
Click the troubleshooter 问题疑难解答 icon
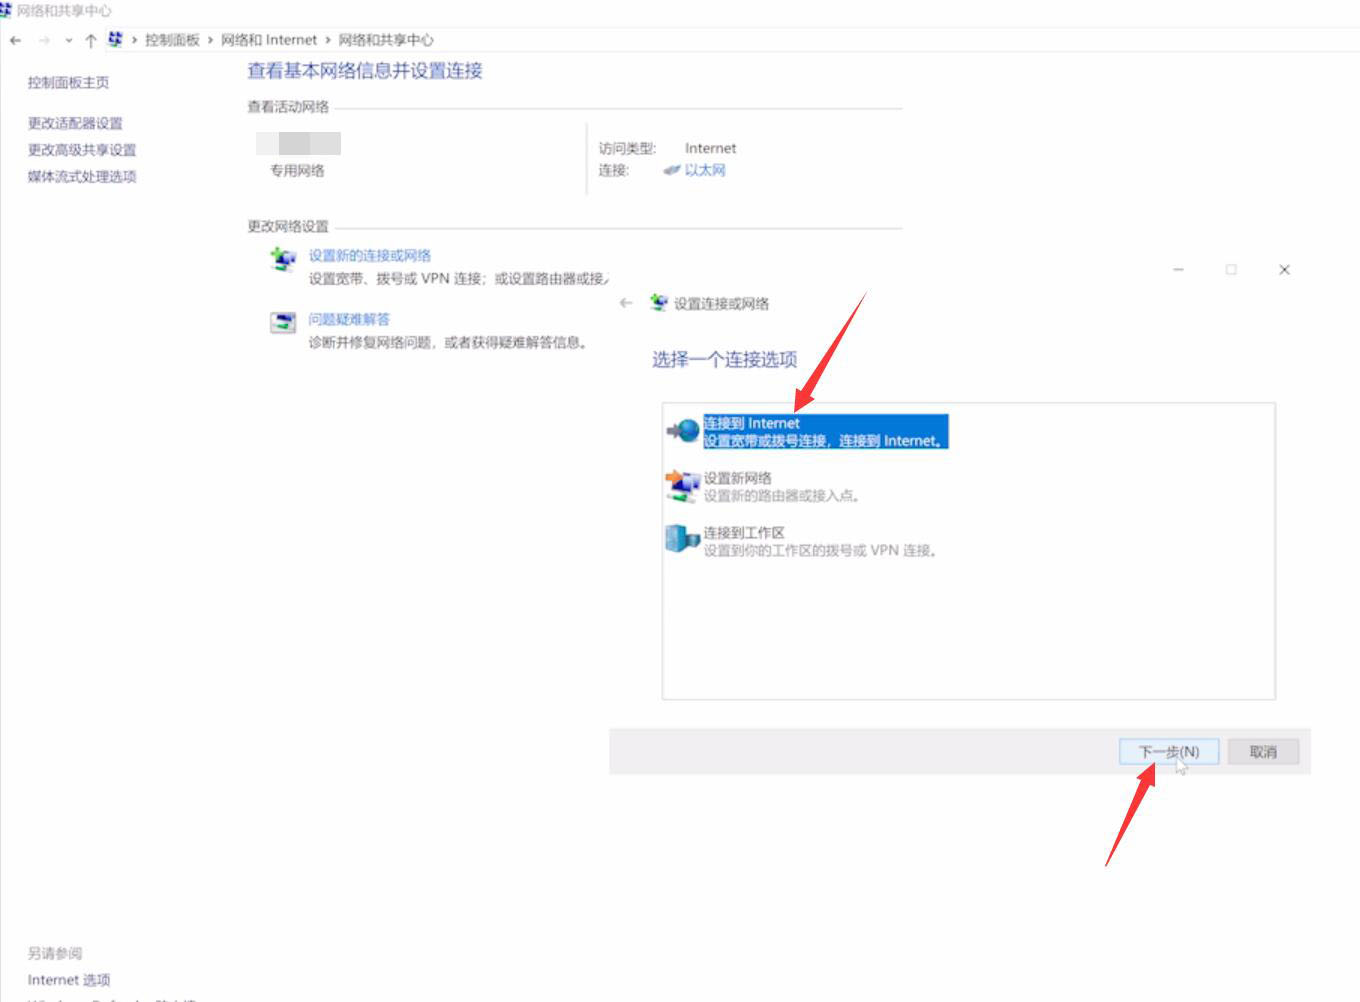[283, 322]
